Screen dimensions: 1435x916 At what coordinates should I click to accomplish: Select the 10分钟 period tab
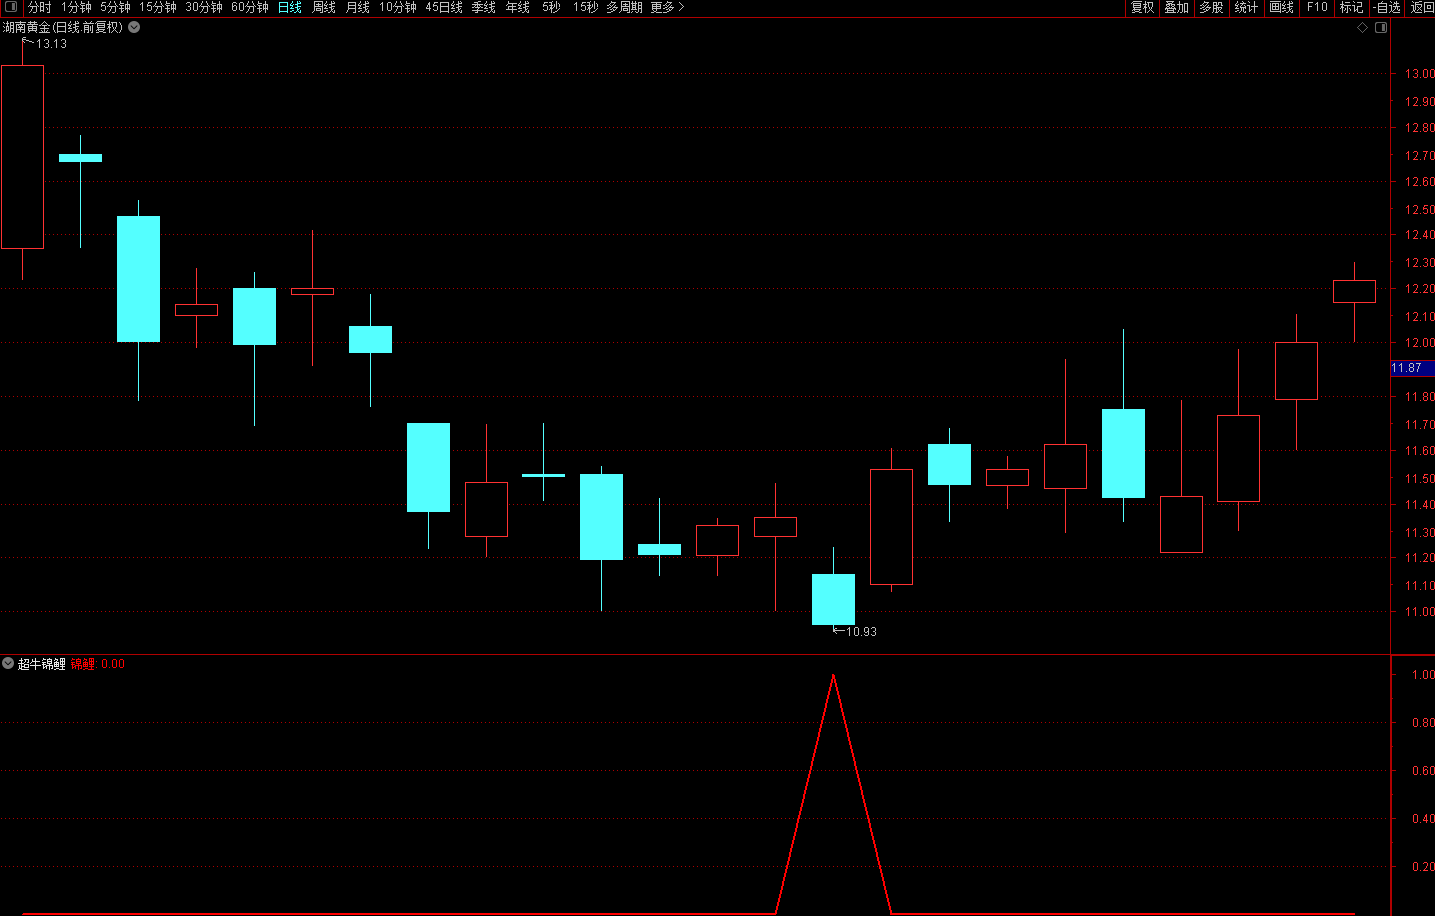pos(398,7)
